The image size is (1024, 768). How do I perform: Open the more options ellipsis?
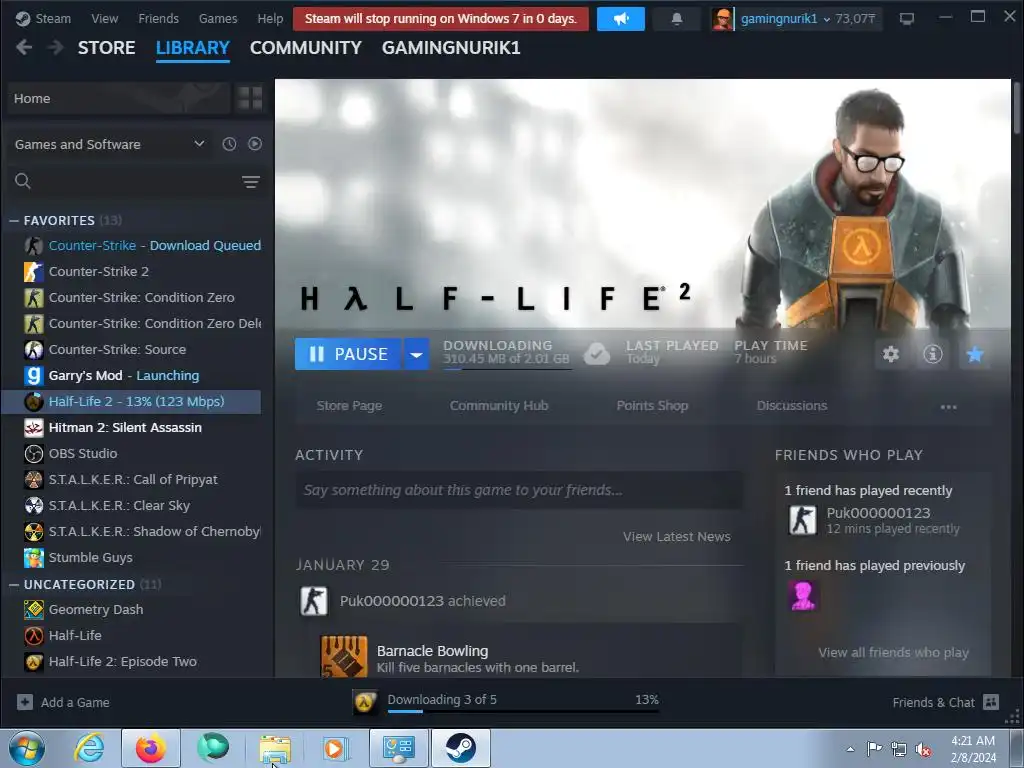948,407
